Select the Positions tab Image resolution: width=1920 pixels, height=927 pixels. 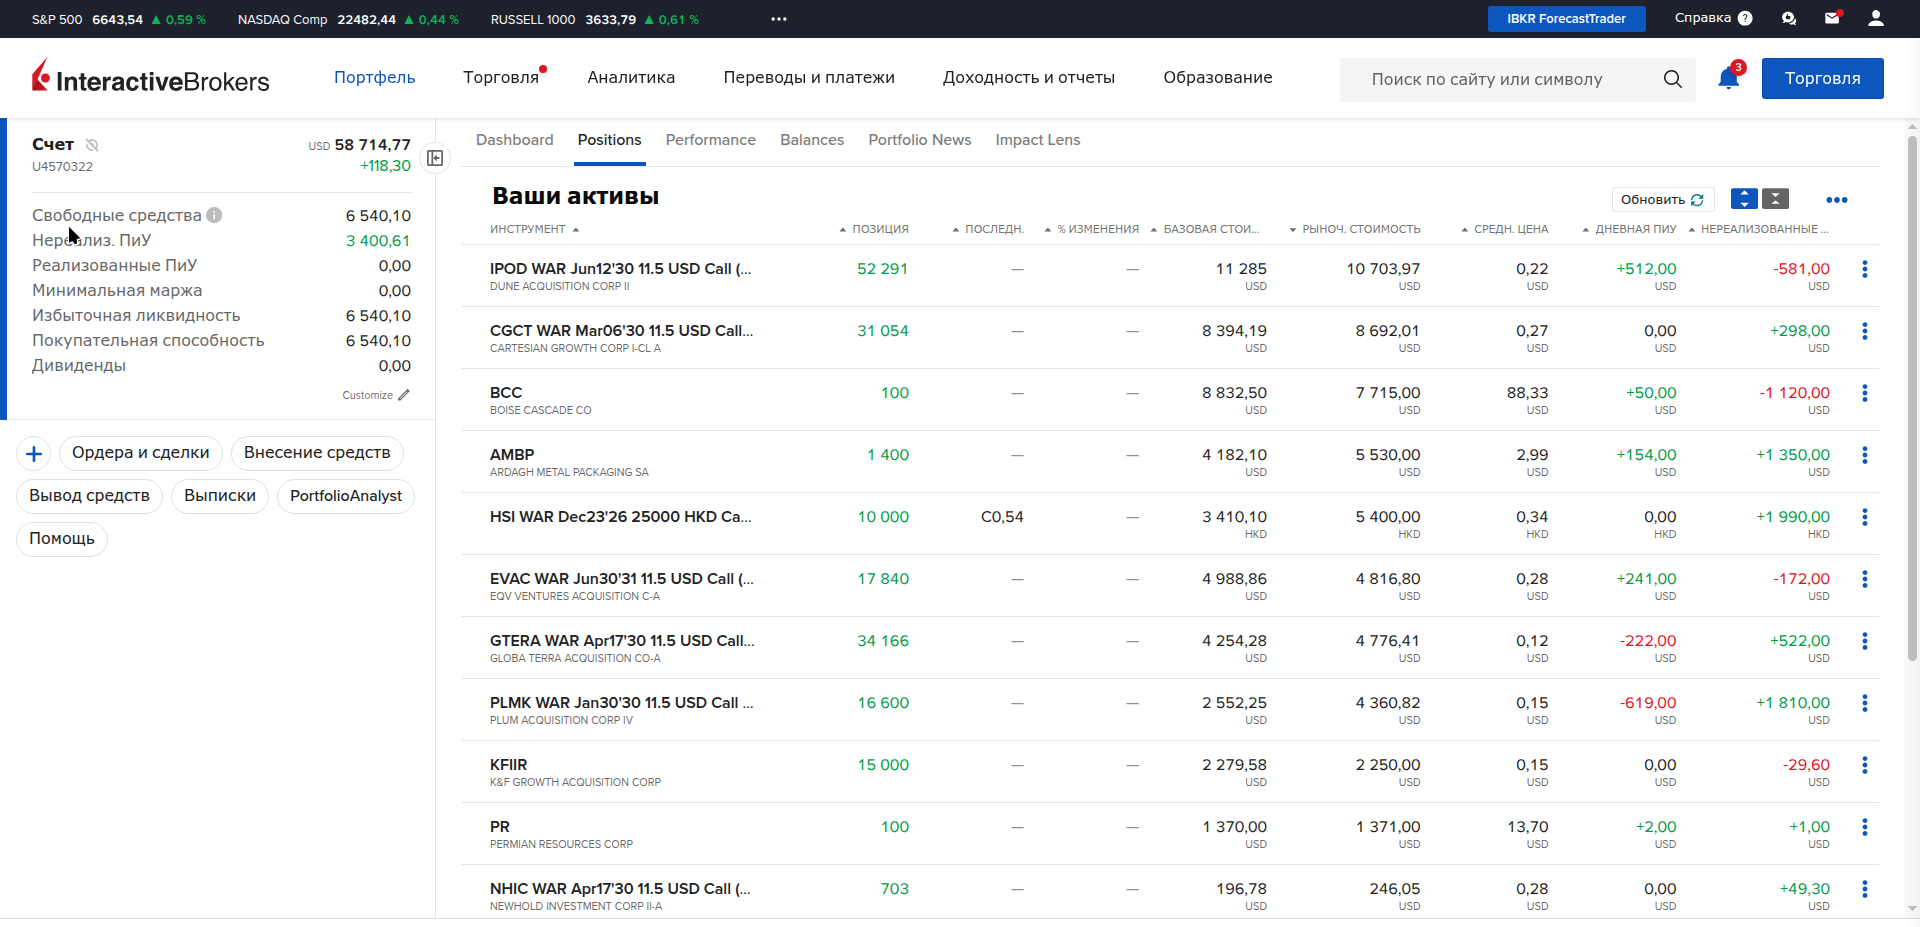click(610, 140)
